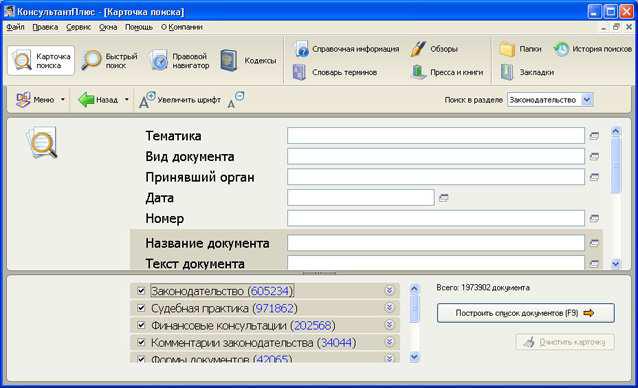This screenshot has width=638, height=388.
Task: Click Построить список документов (F9) button
Action: point(525,313)
